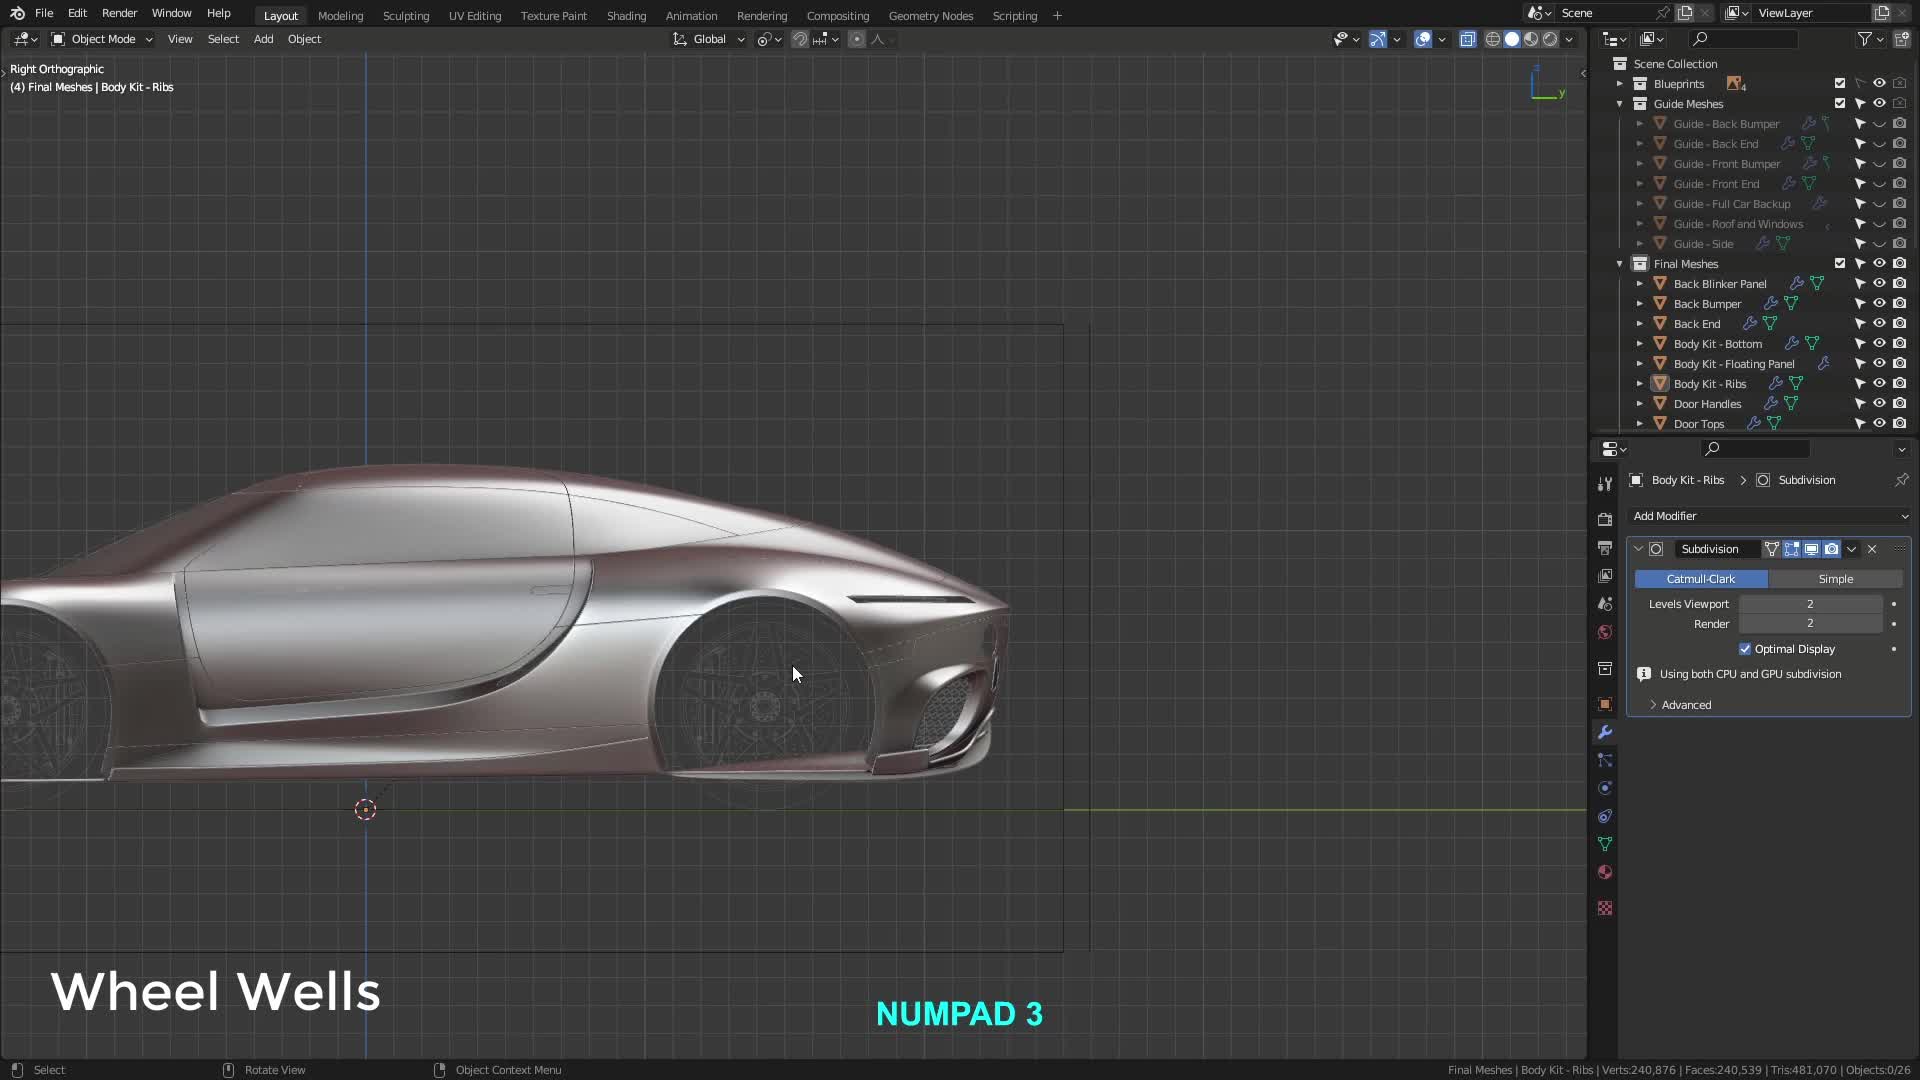Open the Physics properties tab
This screenshot has height=1080, width=1920.
[x=1605, y=788]
